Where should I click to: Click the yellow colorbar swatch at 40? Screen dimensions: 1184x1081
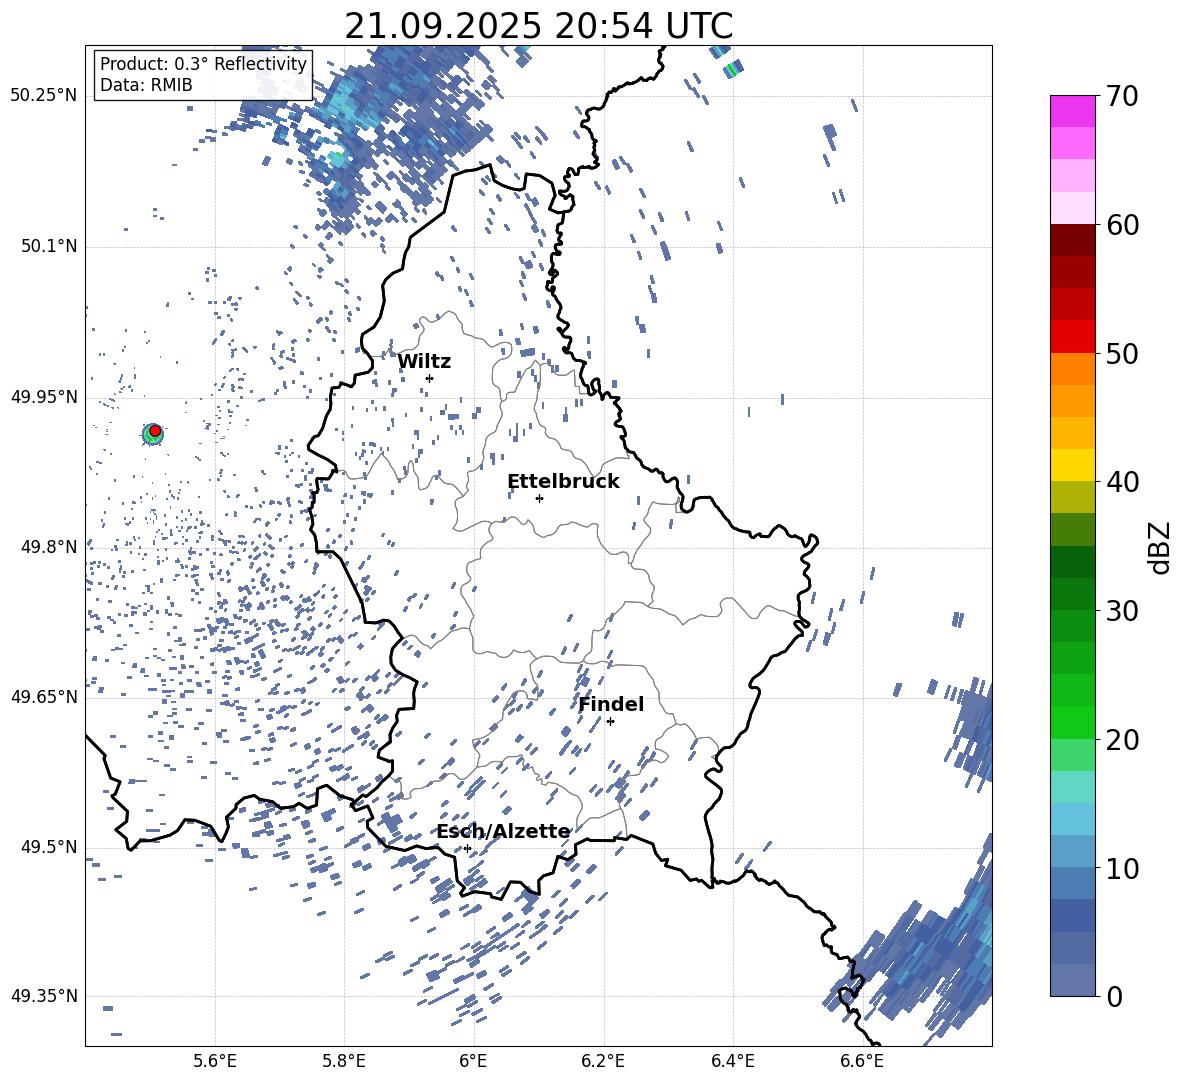[1072, 465]
